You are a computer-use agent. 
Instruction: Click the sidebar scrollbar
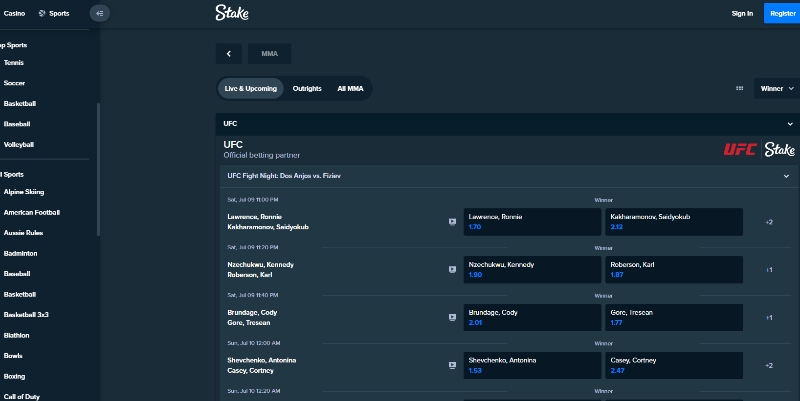(98, 169)
